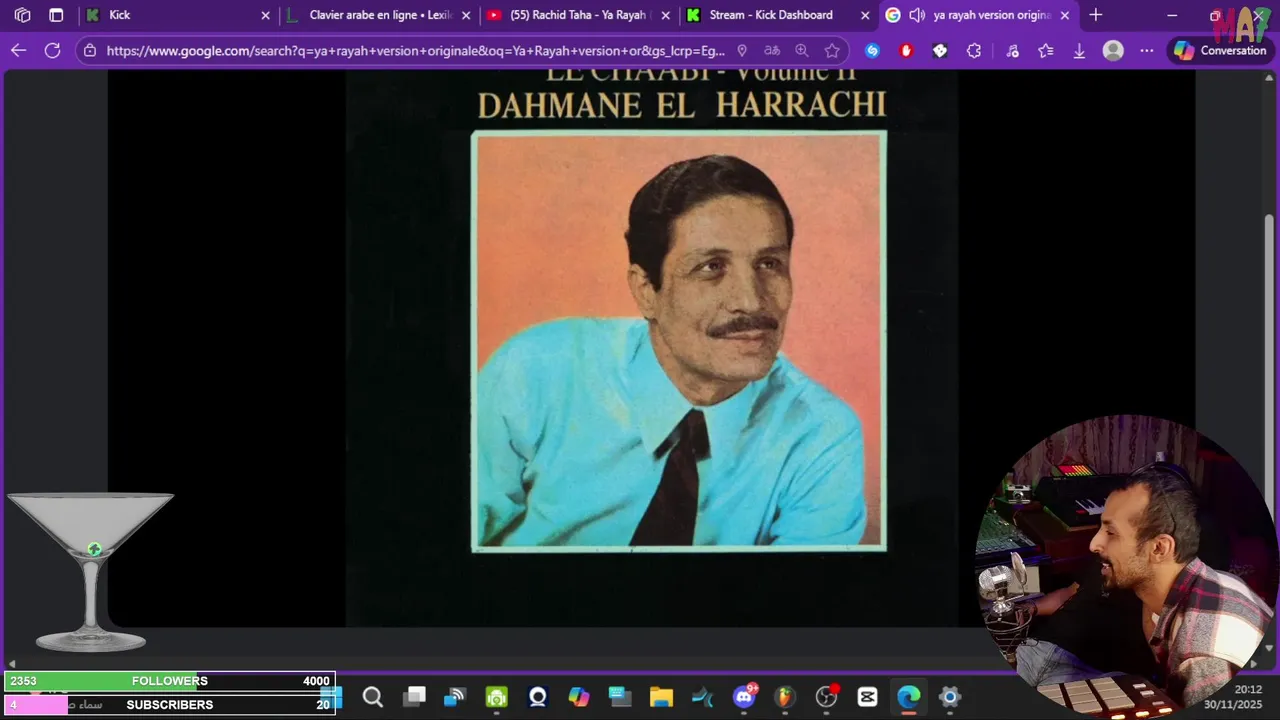1280x720 pixels.
Task: Add this page to favorites star
Action: (x=832, y=50)
